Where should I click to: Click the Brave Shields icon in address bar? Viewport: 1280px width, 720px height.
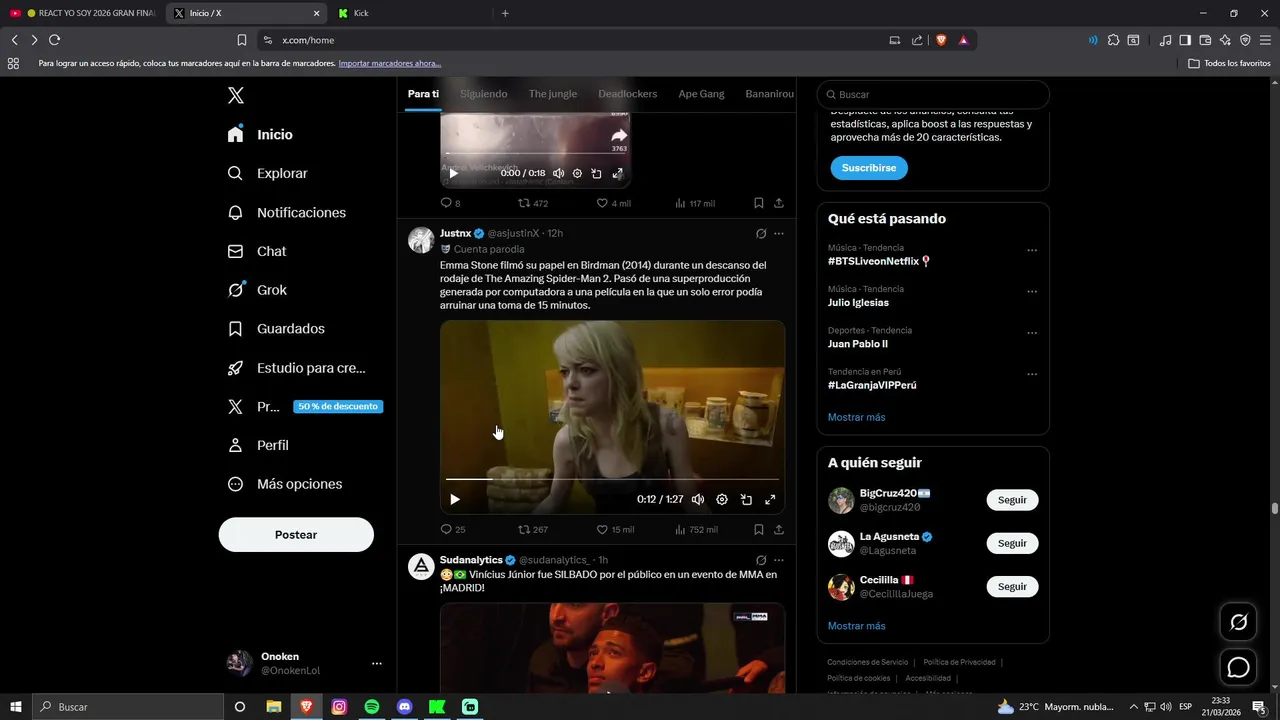click(941, 40)
